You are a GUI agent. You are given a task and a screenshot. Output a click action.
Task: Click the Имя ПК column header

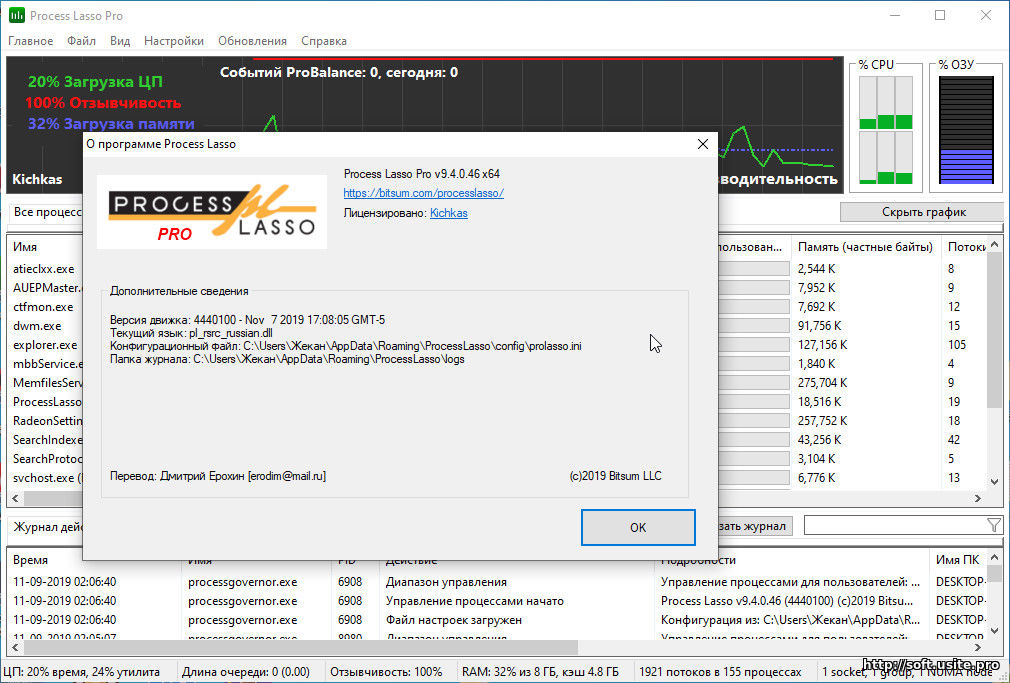[x=958, y=560]
